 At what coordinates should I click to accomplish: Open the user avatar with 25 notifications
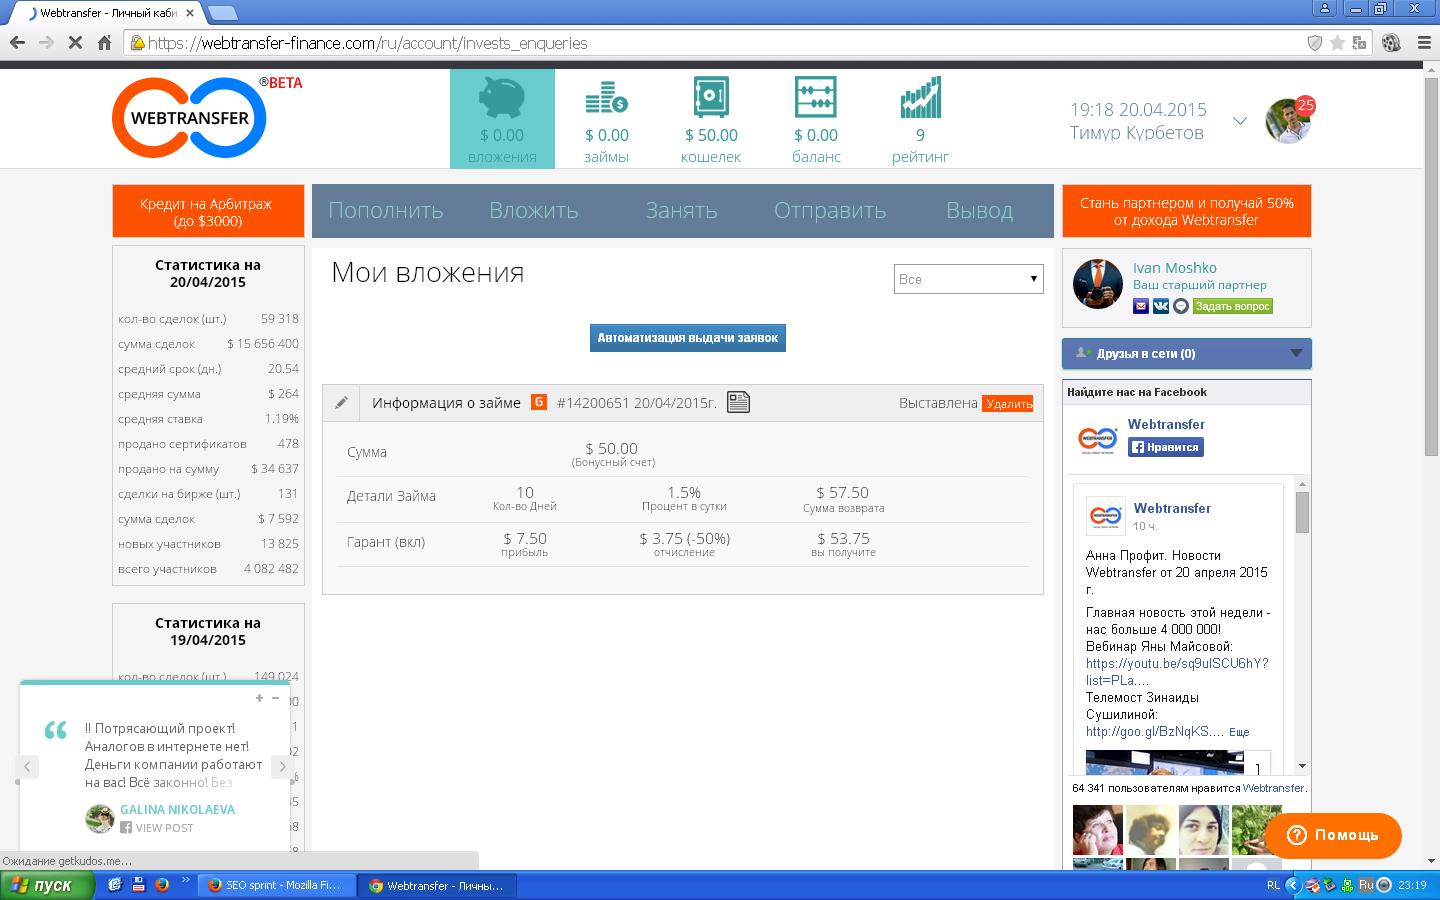[1288, 121]
